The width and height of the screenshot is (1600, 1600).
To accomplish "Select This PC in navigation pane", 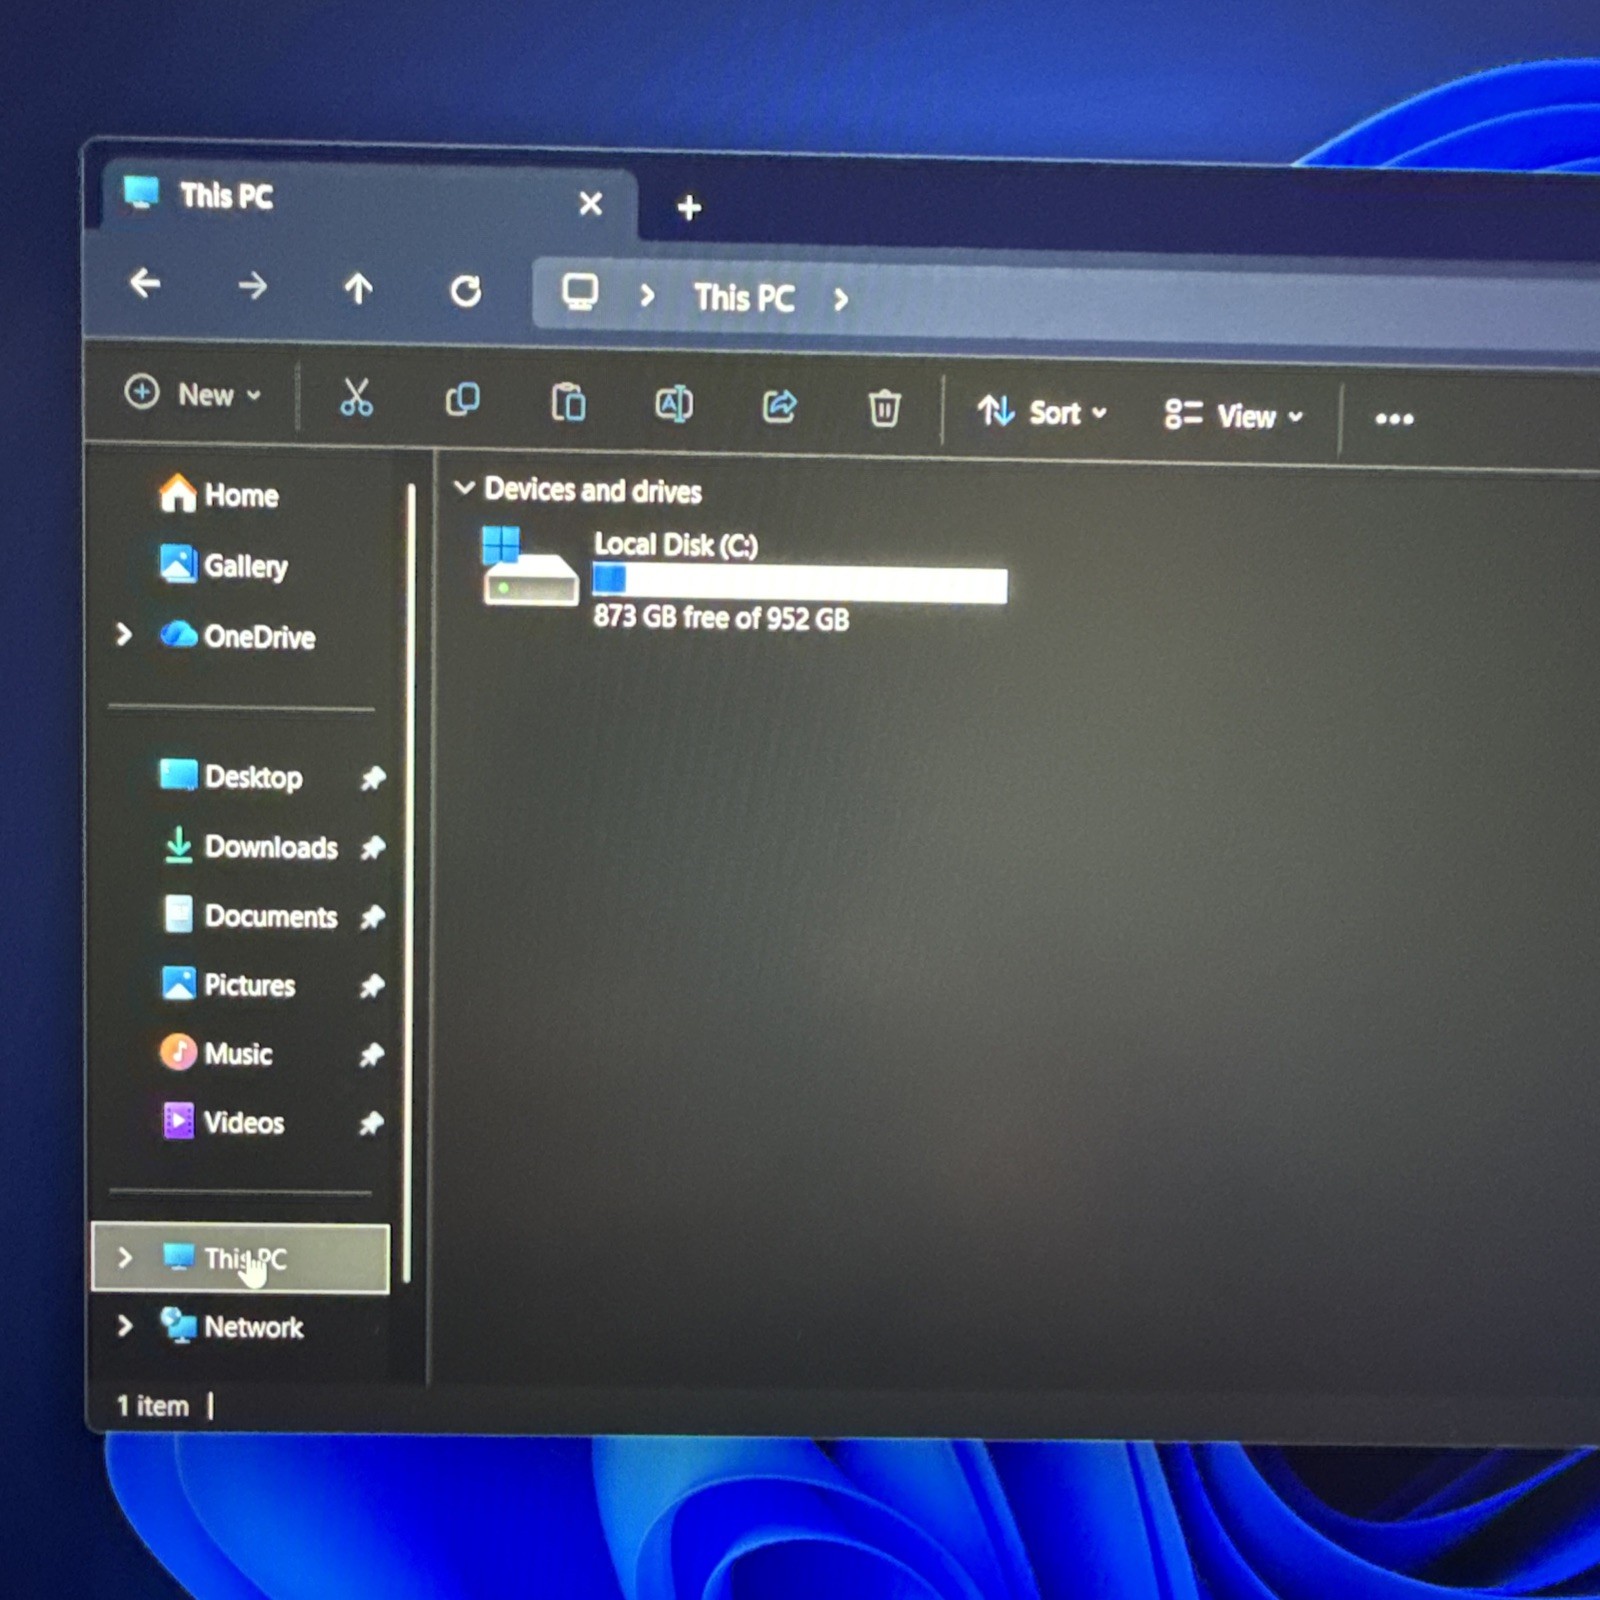I will (x=240, y=1258).
